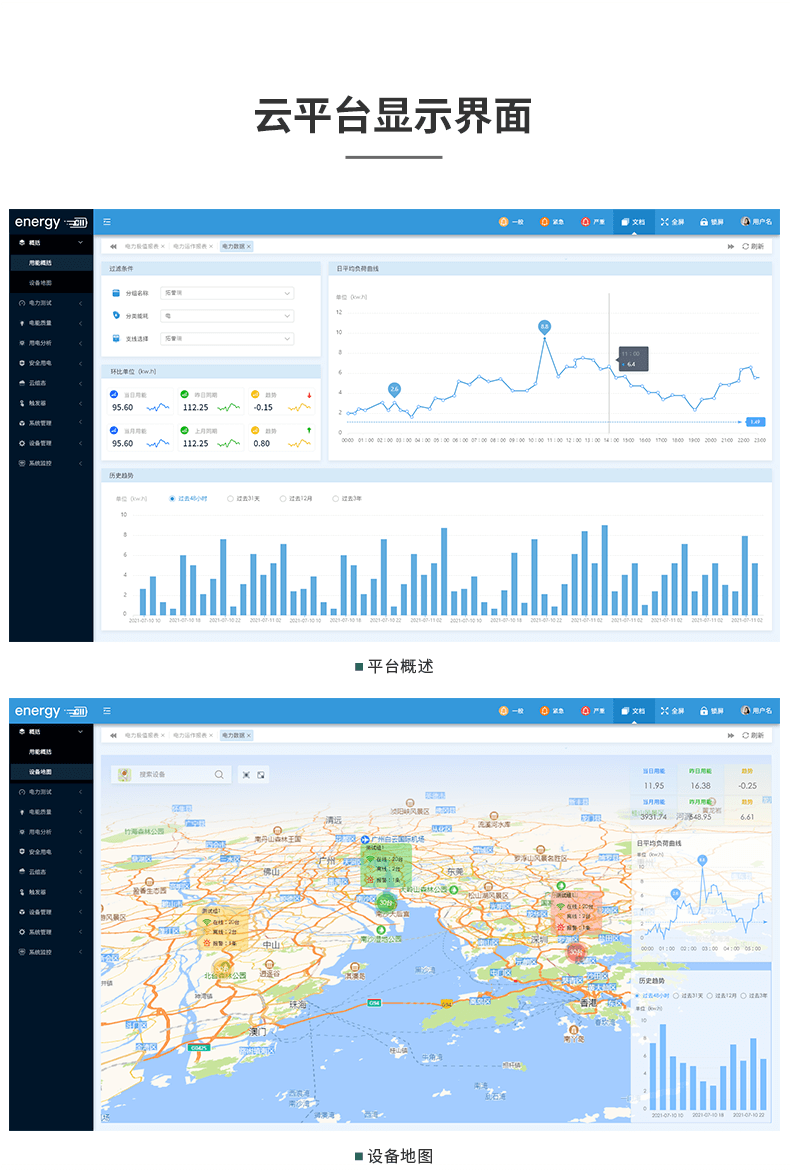
Task: Click the 8.8 peak marker on load curve
Action: tap(544, 326)
